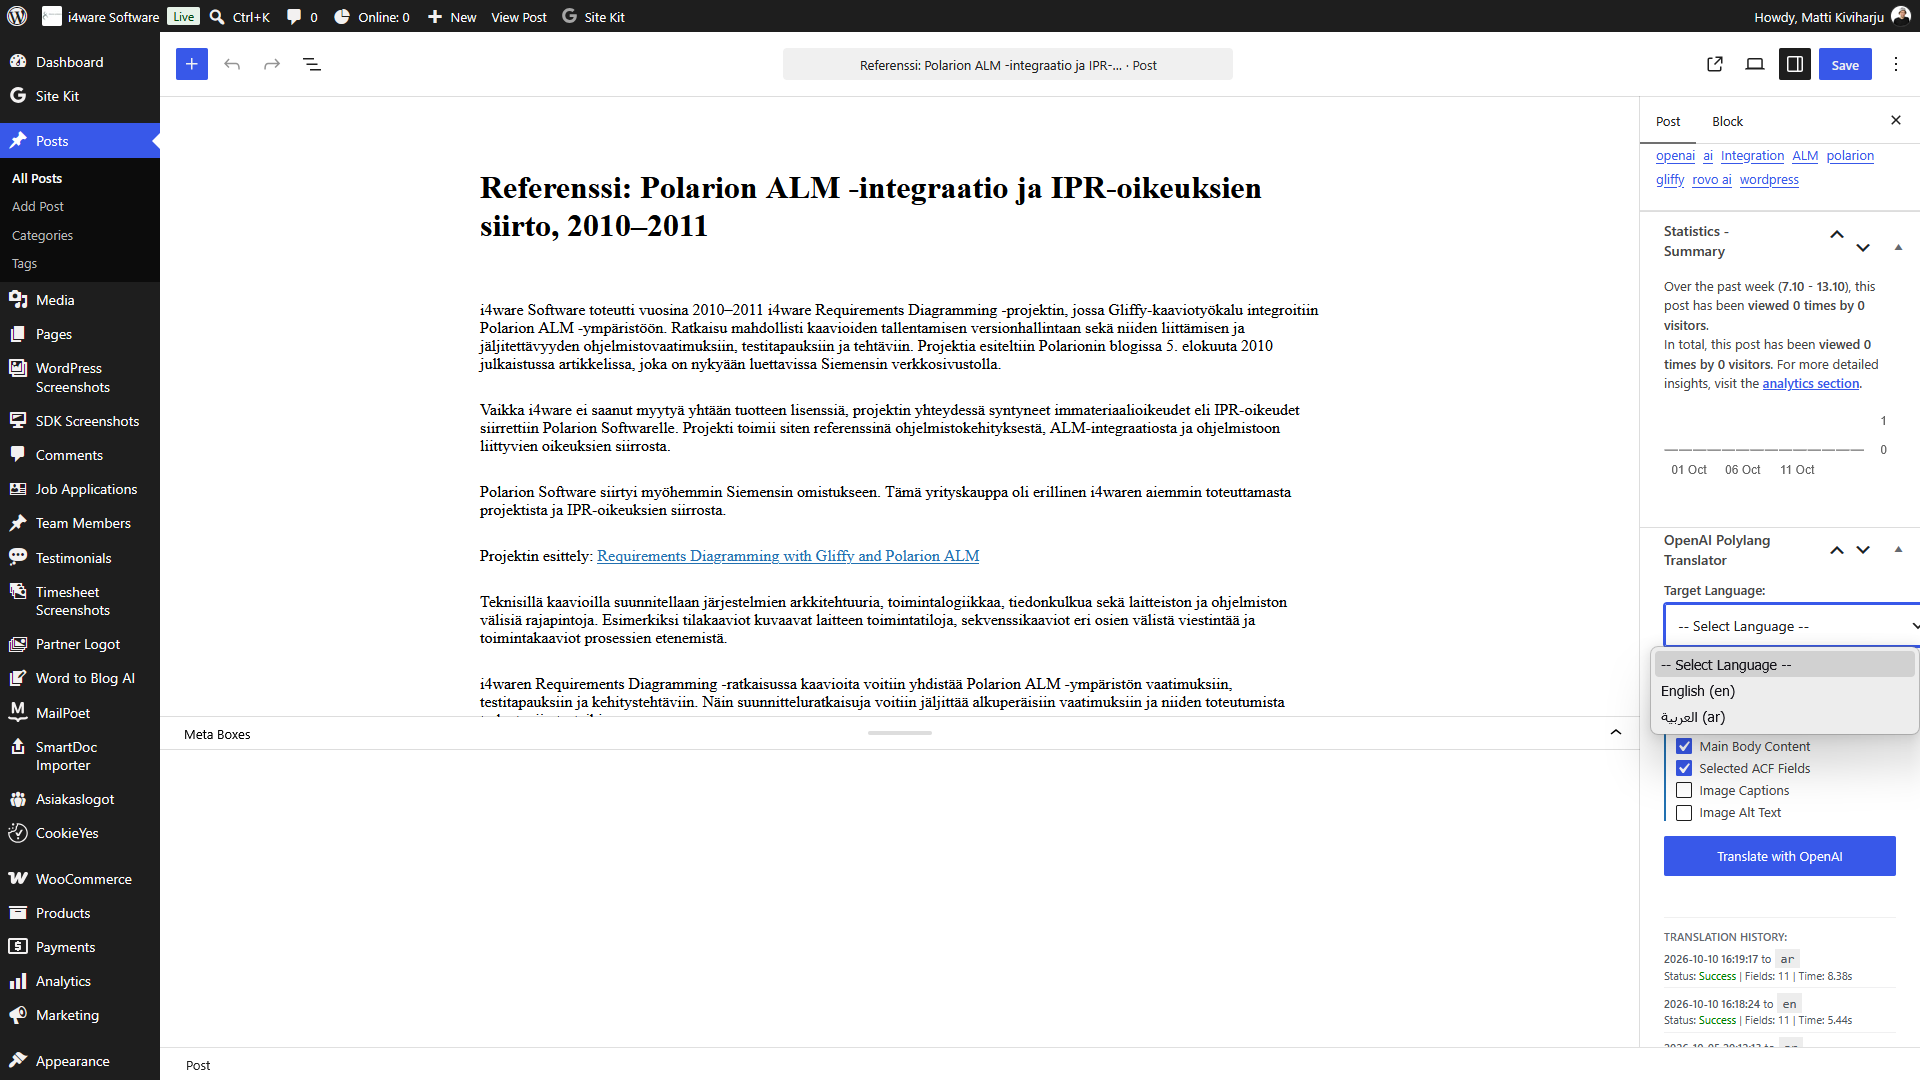Open the document overview list icon
The height and width of the screenshot is (1080, 1920).
[x=312, y=64]
